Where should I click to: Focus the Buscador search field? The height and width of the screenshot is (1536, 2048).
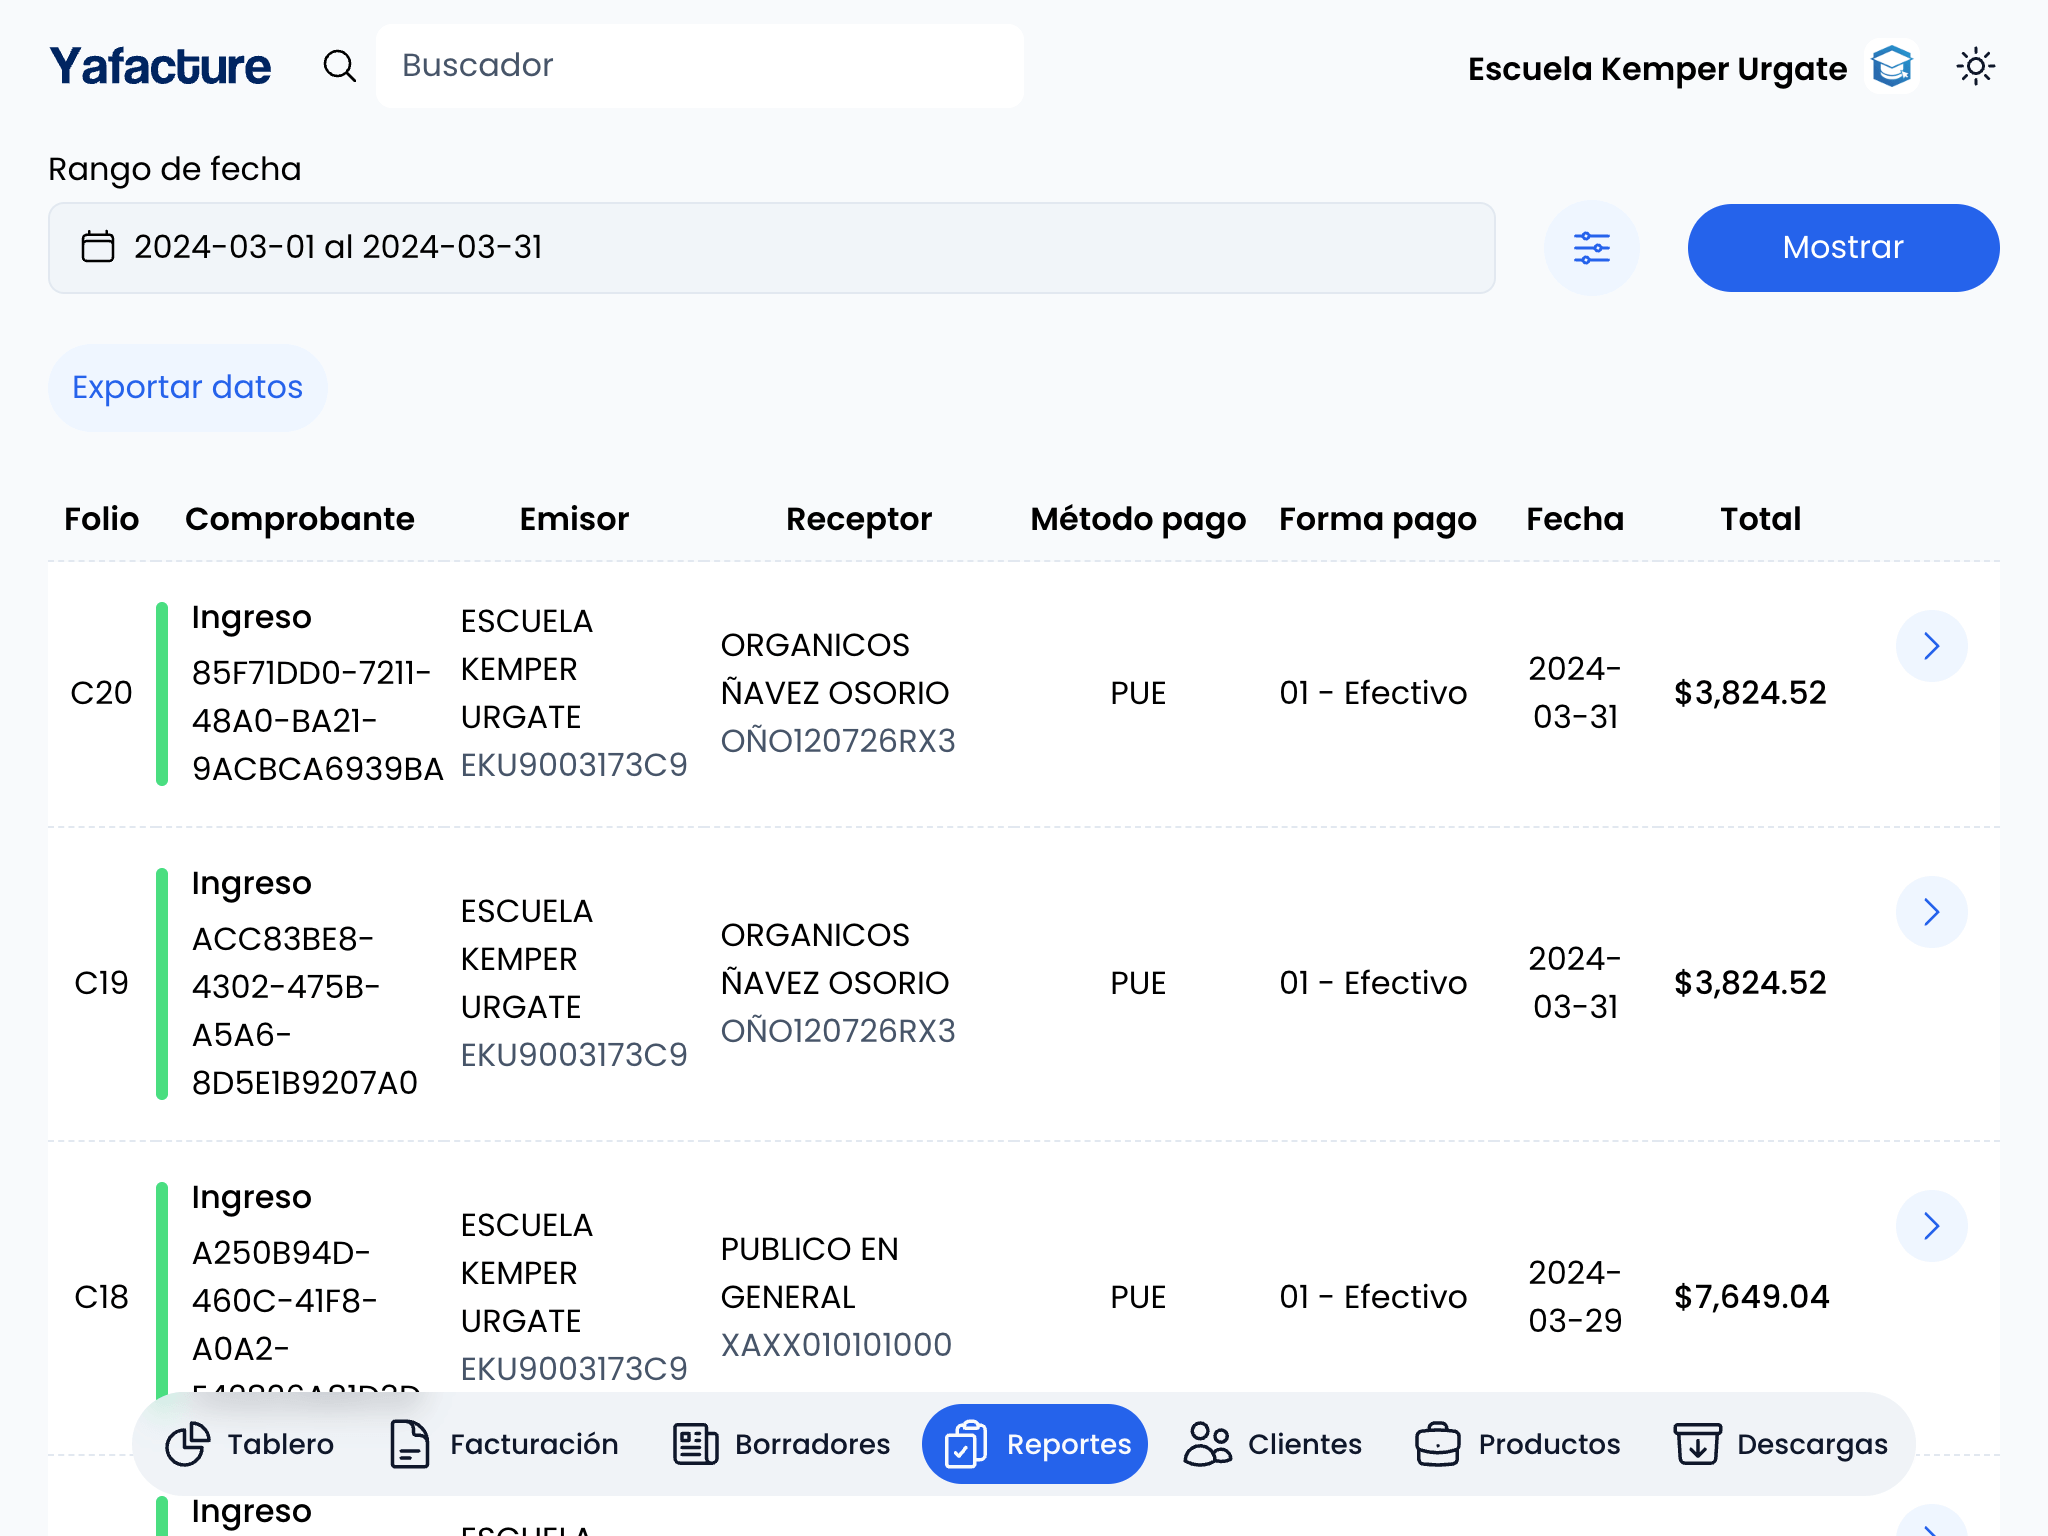coord(699,66)
